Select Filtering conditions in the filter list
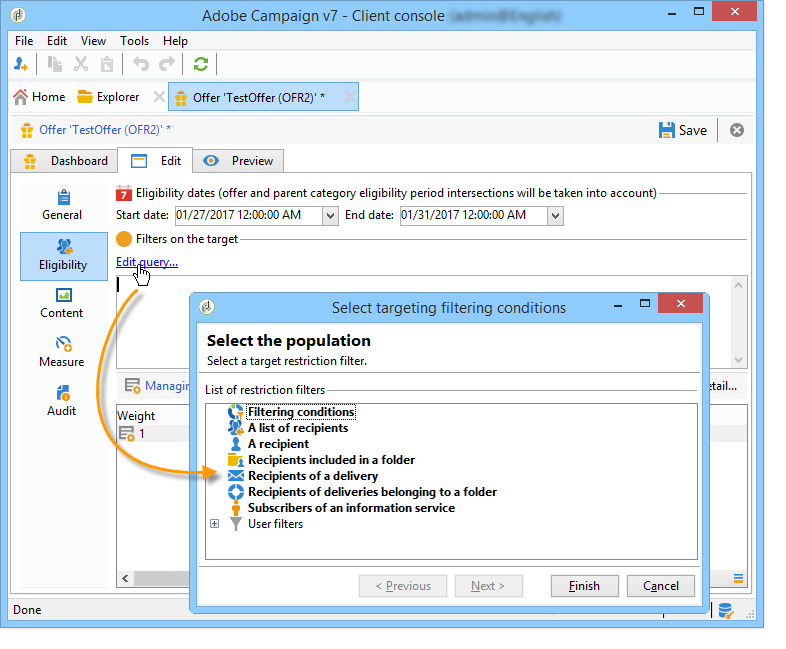786x649 pixels. click(x=301, y=412)
